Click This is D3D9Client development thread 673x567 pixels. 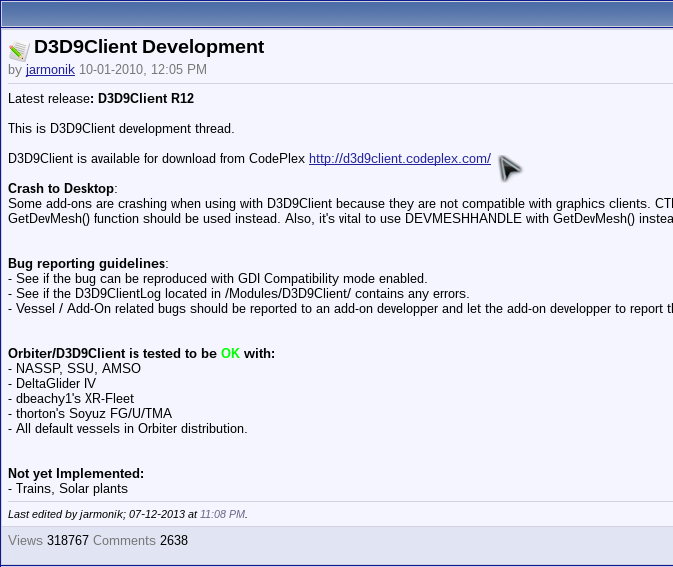click(121, 129)
